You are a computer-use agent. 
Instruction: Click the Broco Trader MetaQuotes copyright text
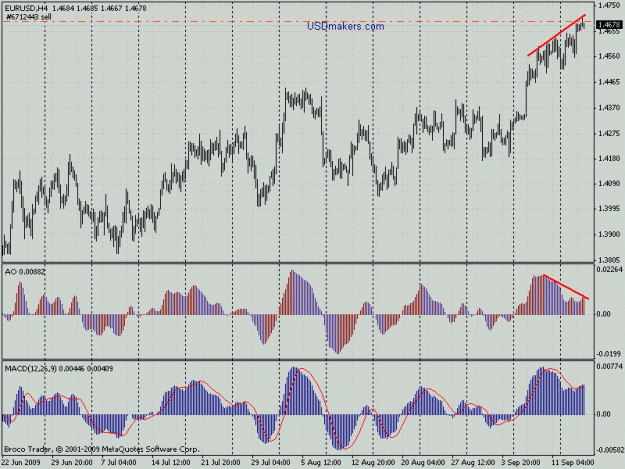point(101,449)
